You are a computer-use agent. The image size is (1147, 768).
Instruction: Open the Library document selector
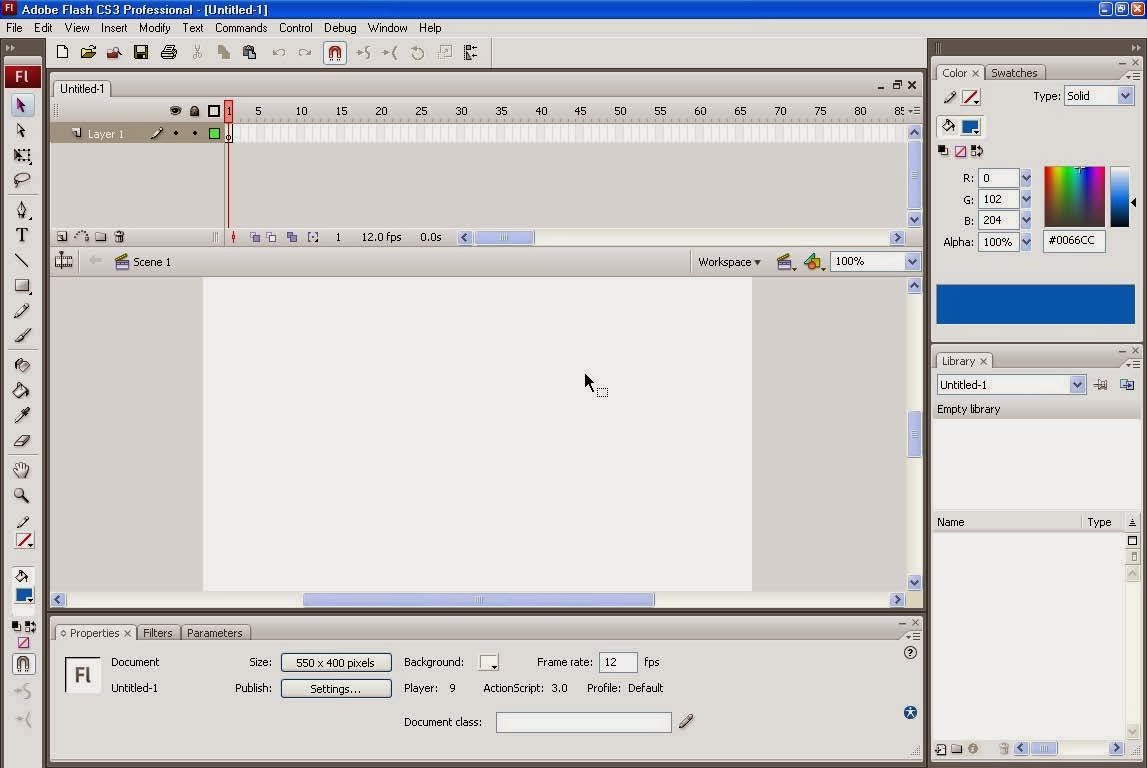click(x=1077, y=384)
